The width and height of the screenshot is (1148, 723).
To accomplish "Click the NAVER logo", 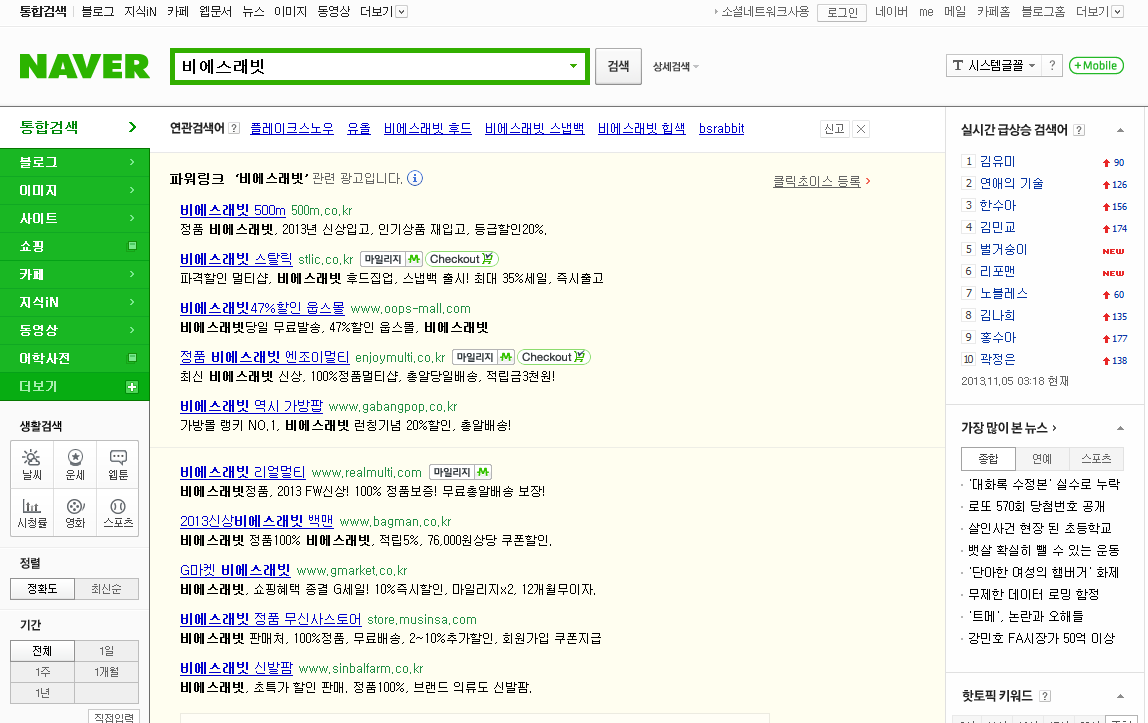I will pyautogui.click(x=84, y=67).
